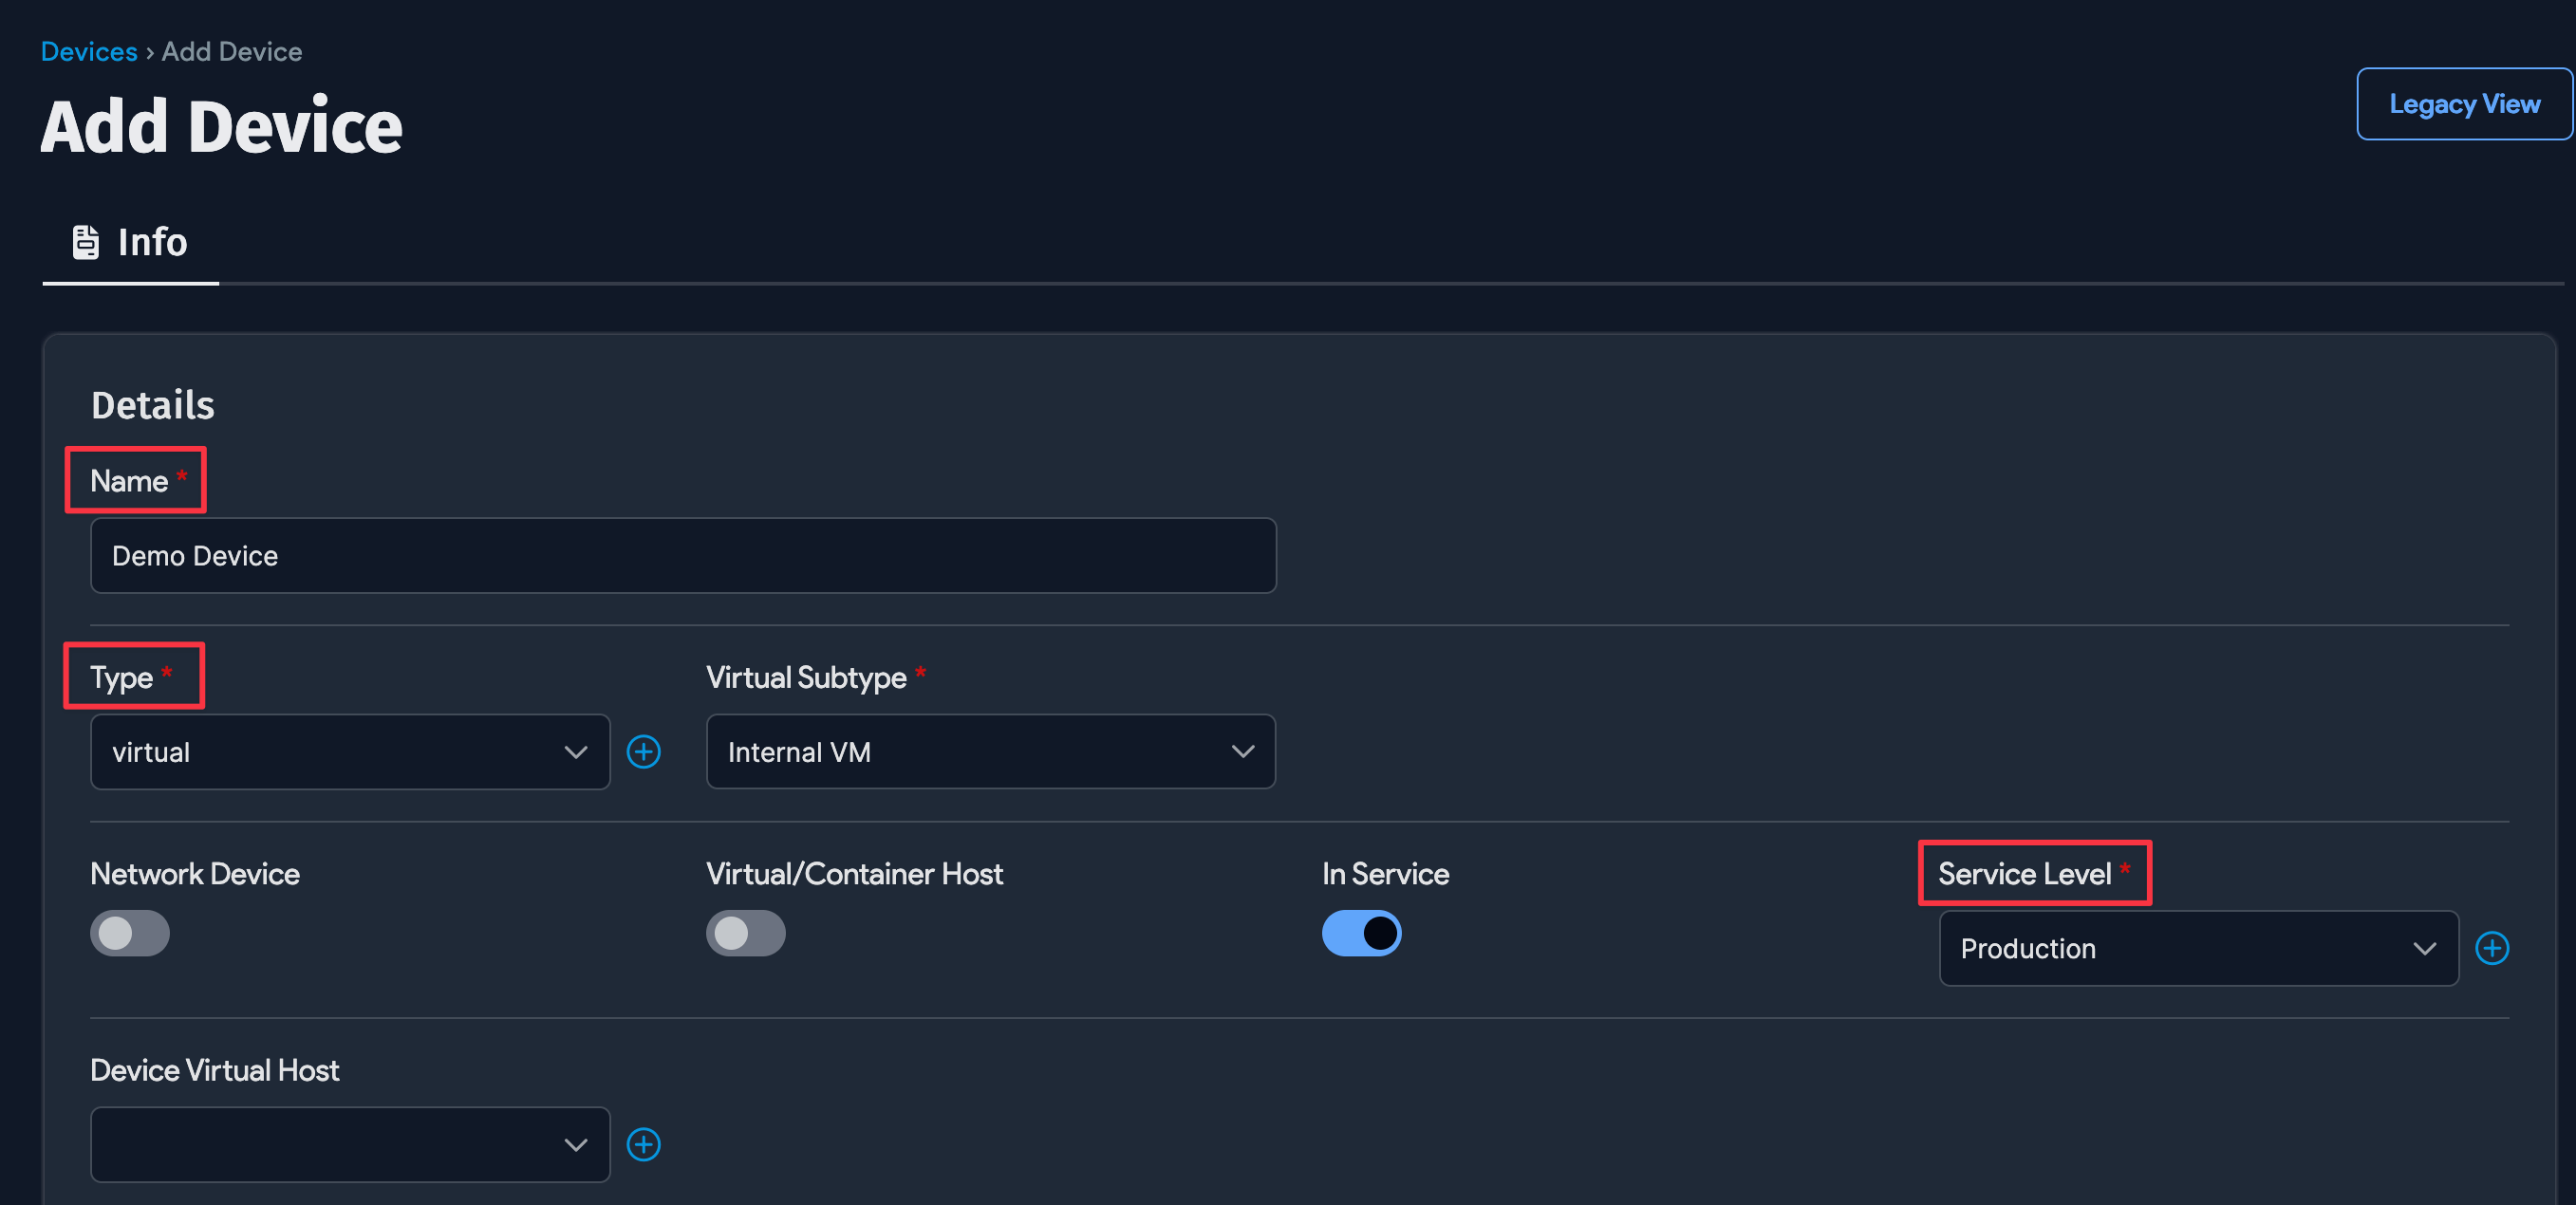This screenshot has width=2576, height=1205.
Task: Click the plus icon next to Device Virtual Host
Action: [644, 1144]
